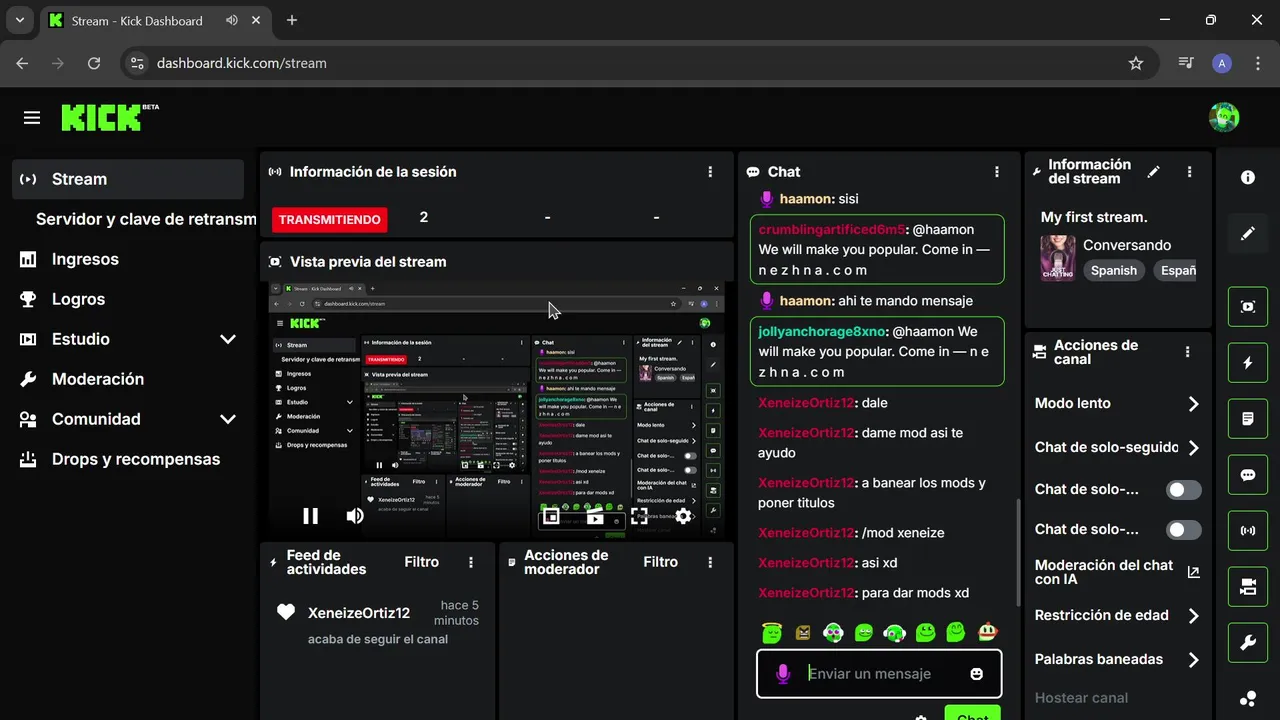Open Servidor y clave de retransmisión page
The image size is (1280, 720).
click(x=146, y=219)
